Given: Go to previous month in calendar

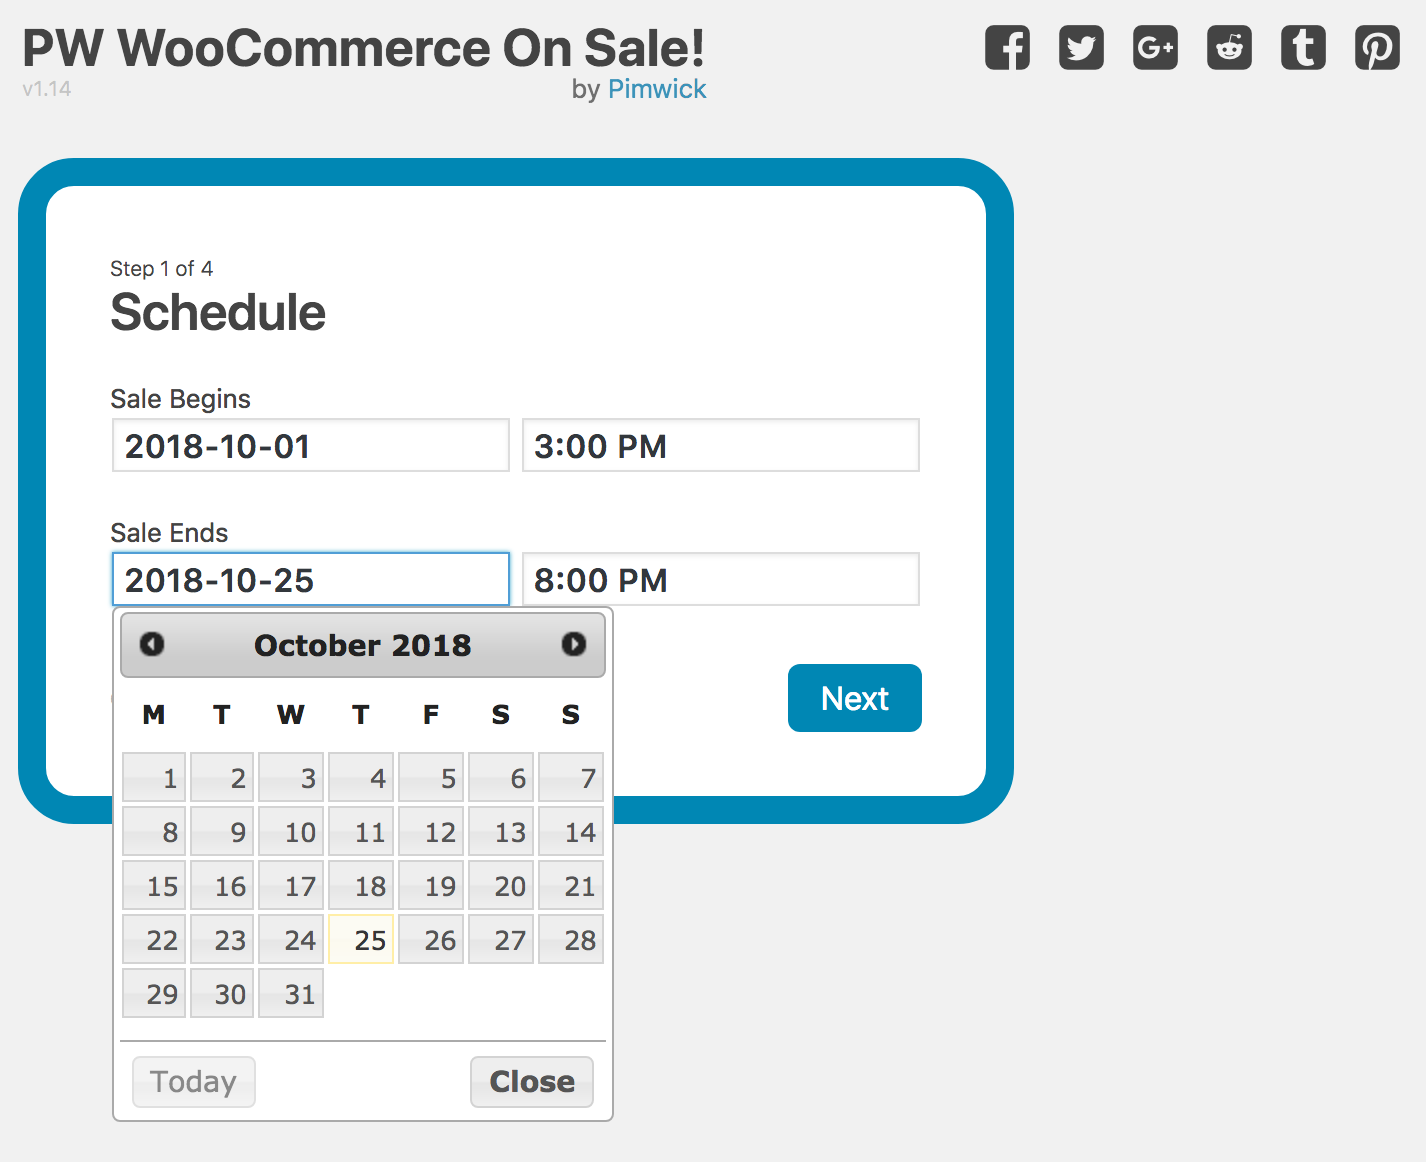Looking at the screenshot, I should (x=152, y=645).
